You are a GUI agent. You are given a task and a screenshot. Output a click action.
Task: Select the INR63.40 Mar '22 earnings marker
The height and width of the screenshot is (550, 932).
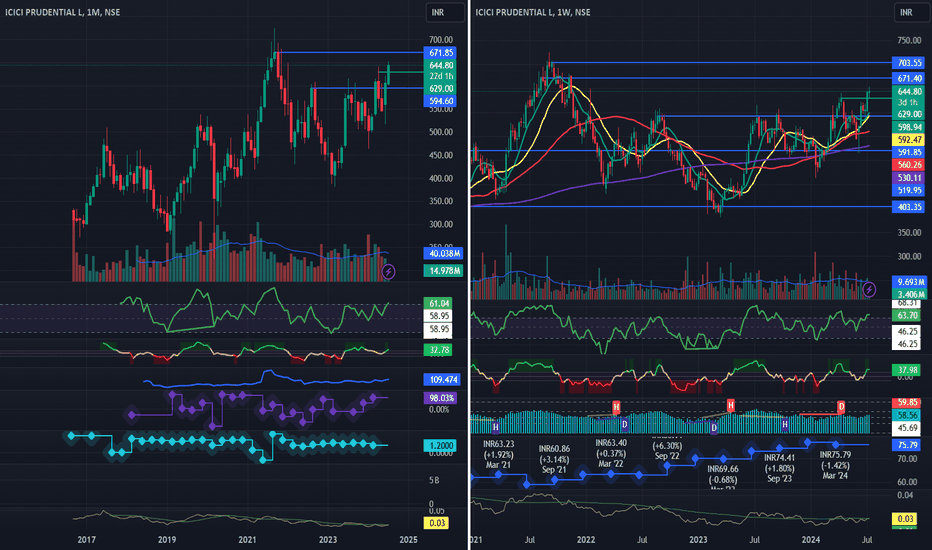click(x=610, y=453)
